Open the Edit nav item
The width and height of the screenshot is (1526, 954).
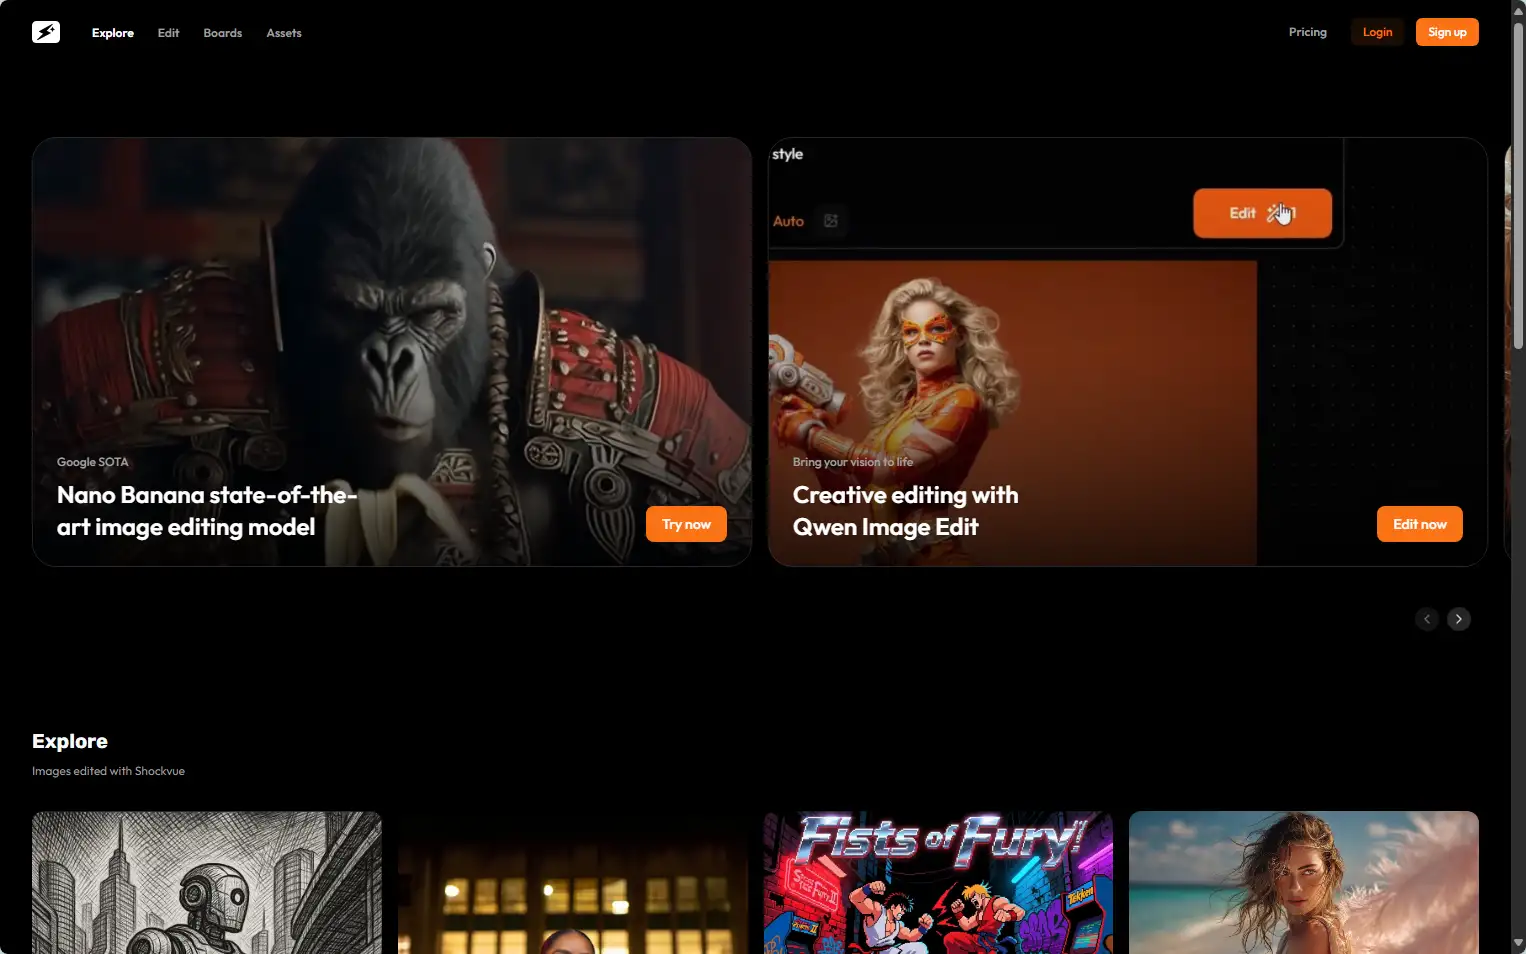coord(168,33)
